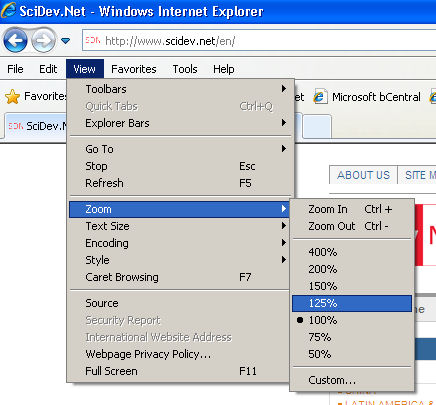The width and height of the screenshot is (436, 405).
Task: Set zoom level to 50%
Action: click(352, 354)
